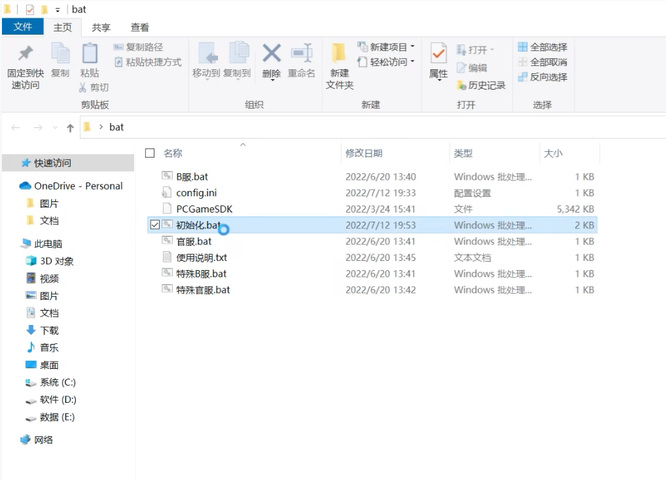Switch to the 共享 ribbon tab
Screen dimensions: 666x480
(x=101, y=28)
